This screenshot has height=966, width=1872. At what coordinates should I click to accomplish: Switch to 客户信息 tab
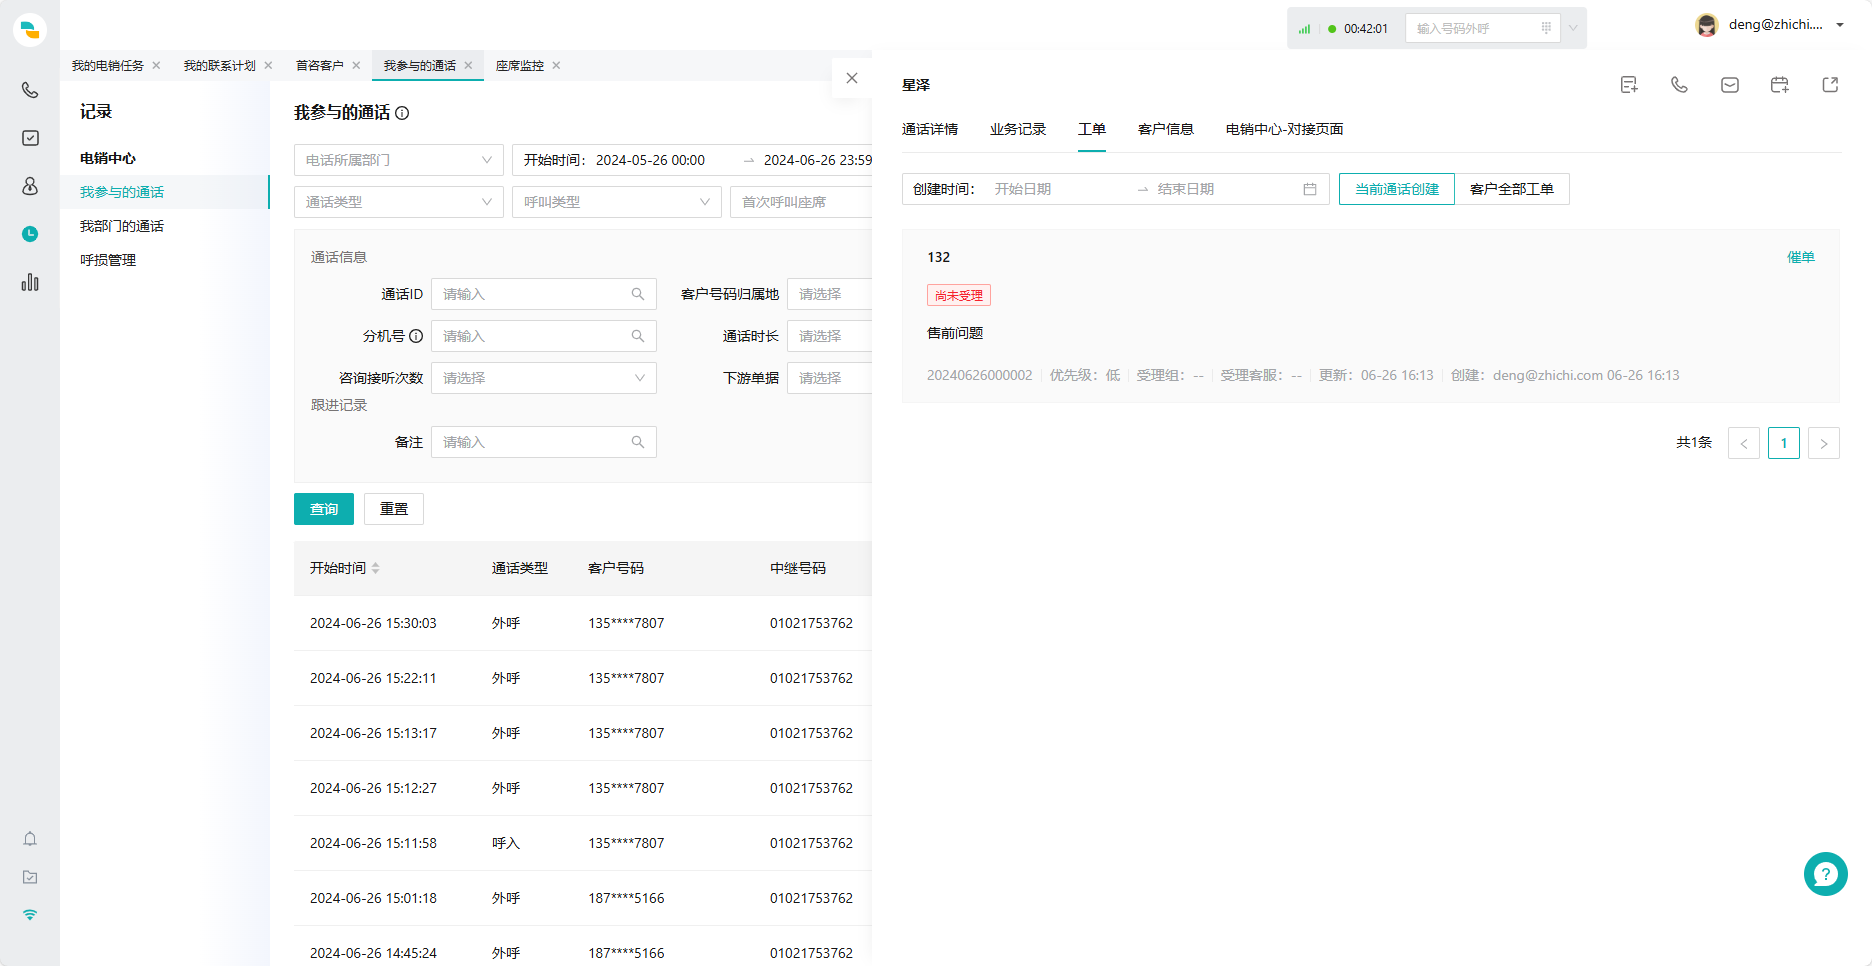(x=1166, y=129)
